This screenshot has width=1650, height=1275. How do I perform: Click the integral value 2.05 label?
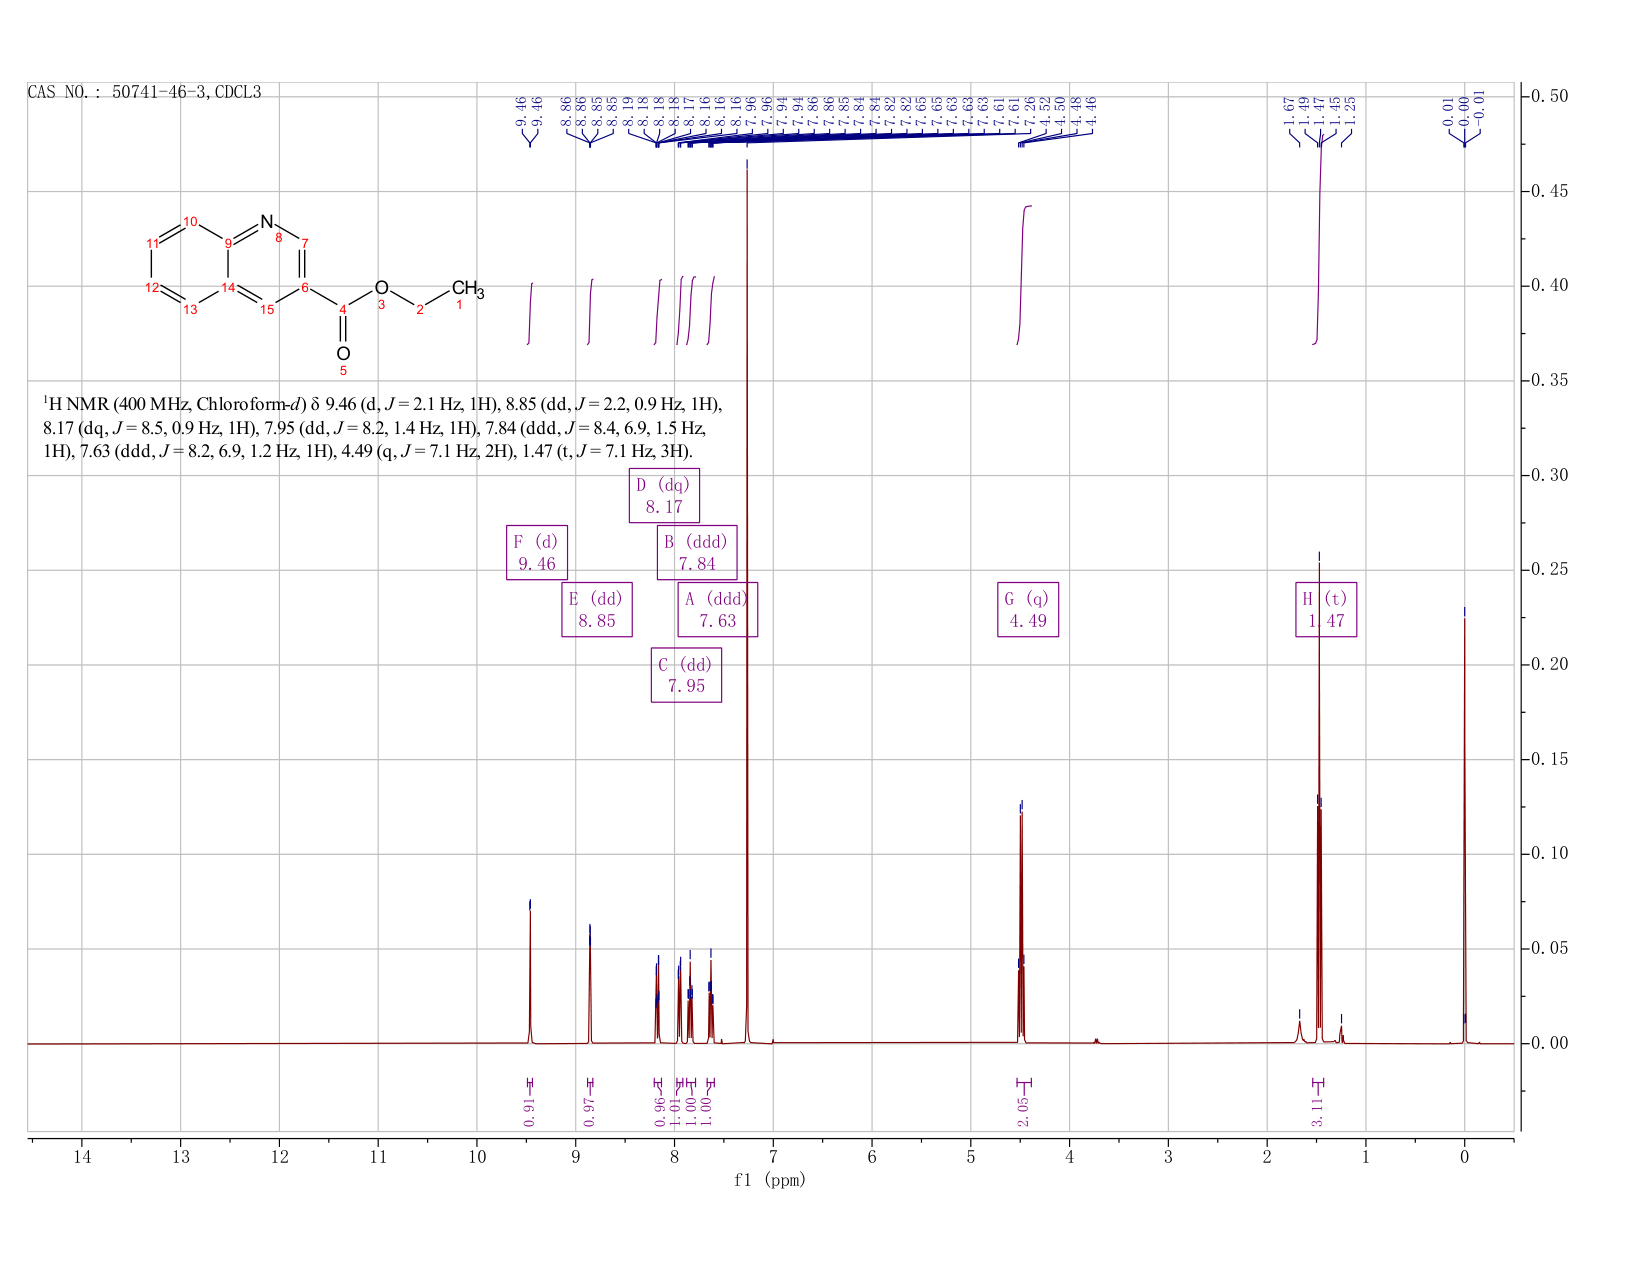pos(1023,1110)
